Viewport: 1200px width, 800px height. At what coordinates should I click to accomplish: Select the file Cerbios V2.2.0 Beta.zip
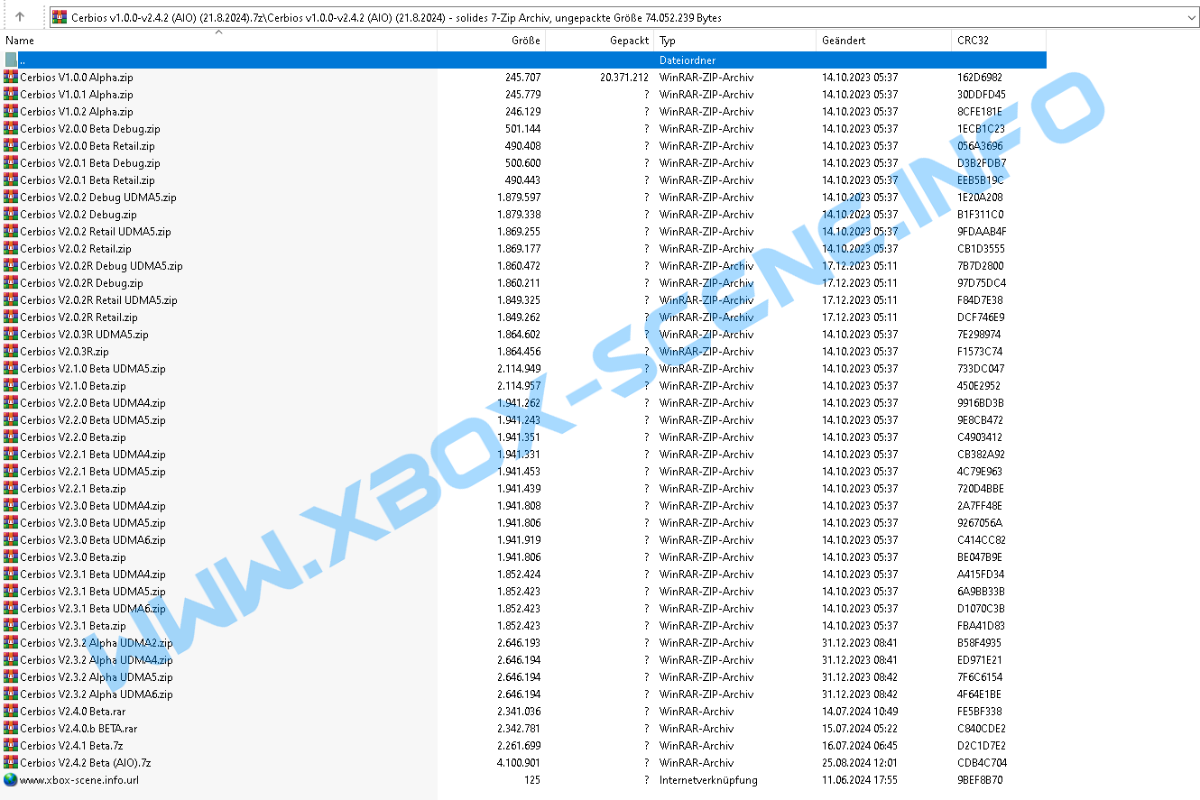(73, 437)
